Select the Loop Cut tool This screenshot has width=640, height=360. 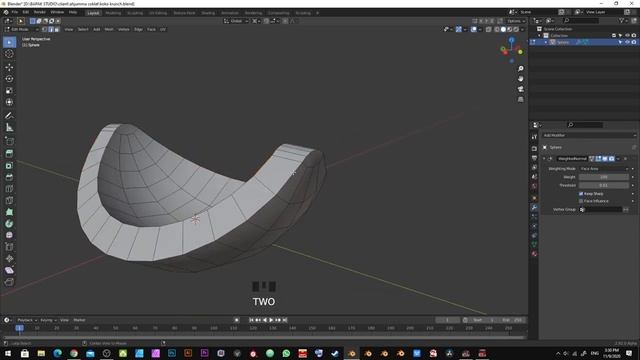pyautogui.click(x=9, y=189)
